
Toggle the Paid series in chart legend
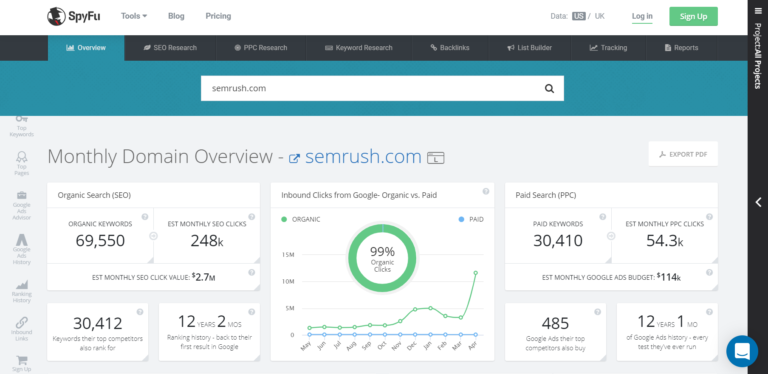pyautogui.click(x=471, y=219)
